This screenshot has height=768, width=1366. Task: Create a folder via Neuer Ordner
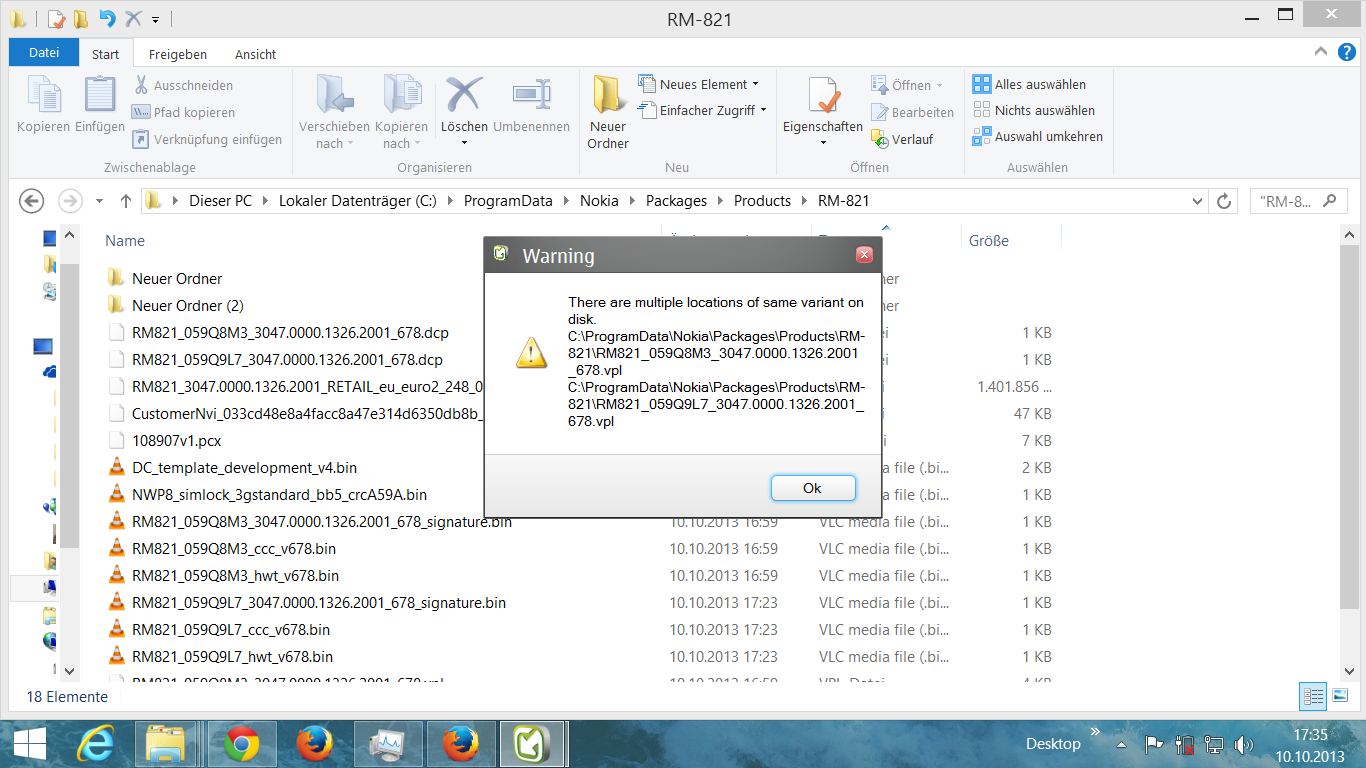coord(608,112)
